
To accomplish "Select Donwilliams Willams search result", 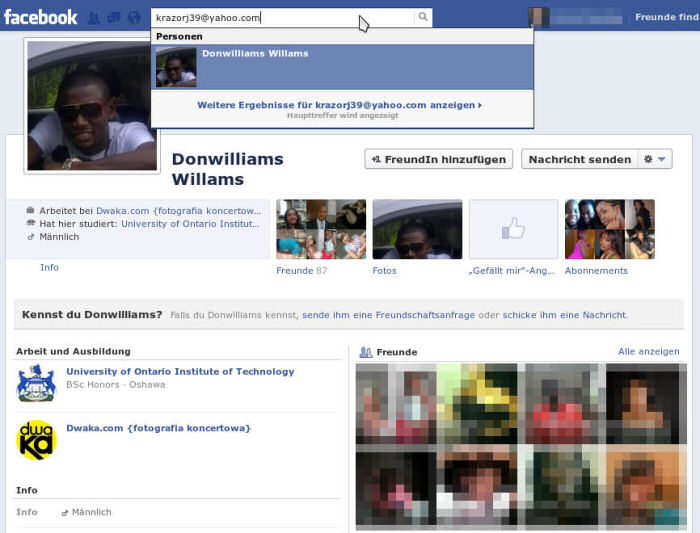I will click(x=342, y=67).
